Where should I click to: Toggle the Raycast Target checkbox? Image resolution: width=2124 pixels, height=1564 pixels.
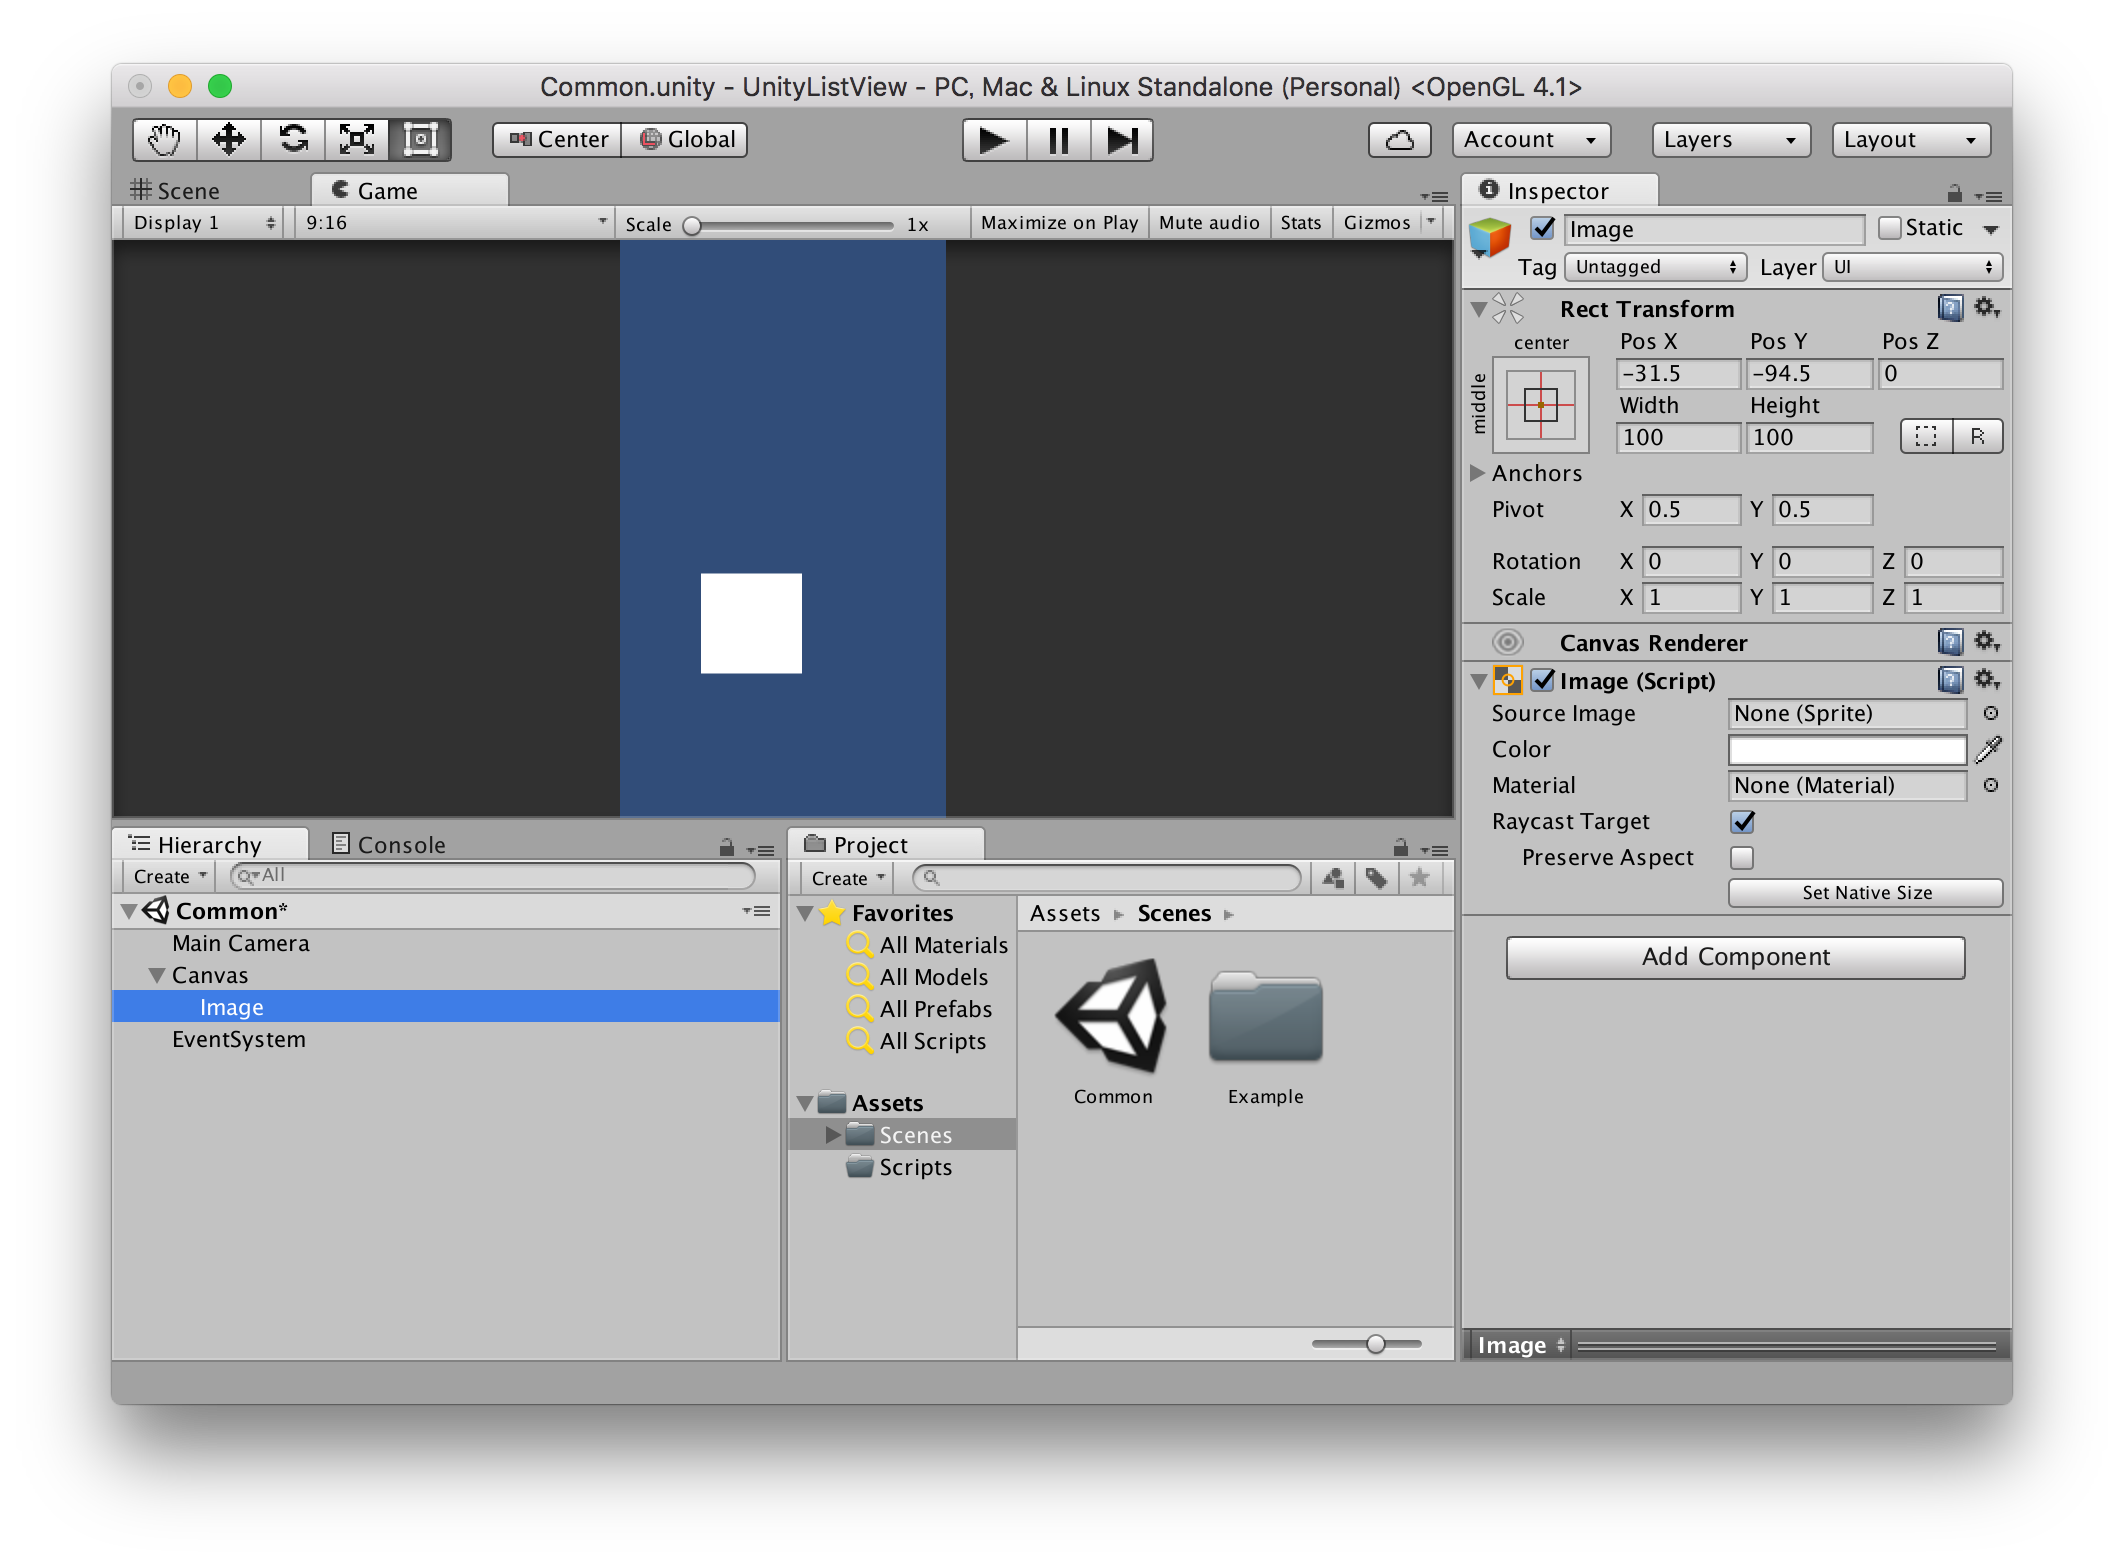click(1742, 822)
